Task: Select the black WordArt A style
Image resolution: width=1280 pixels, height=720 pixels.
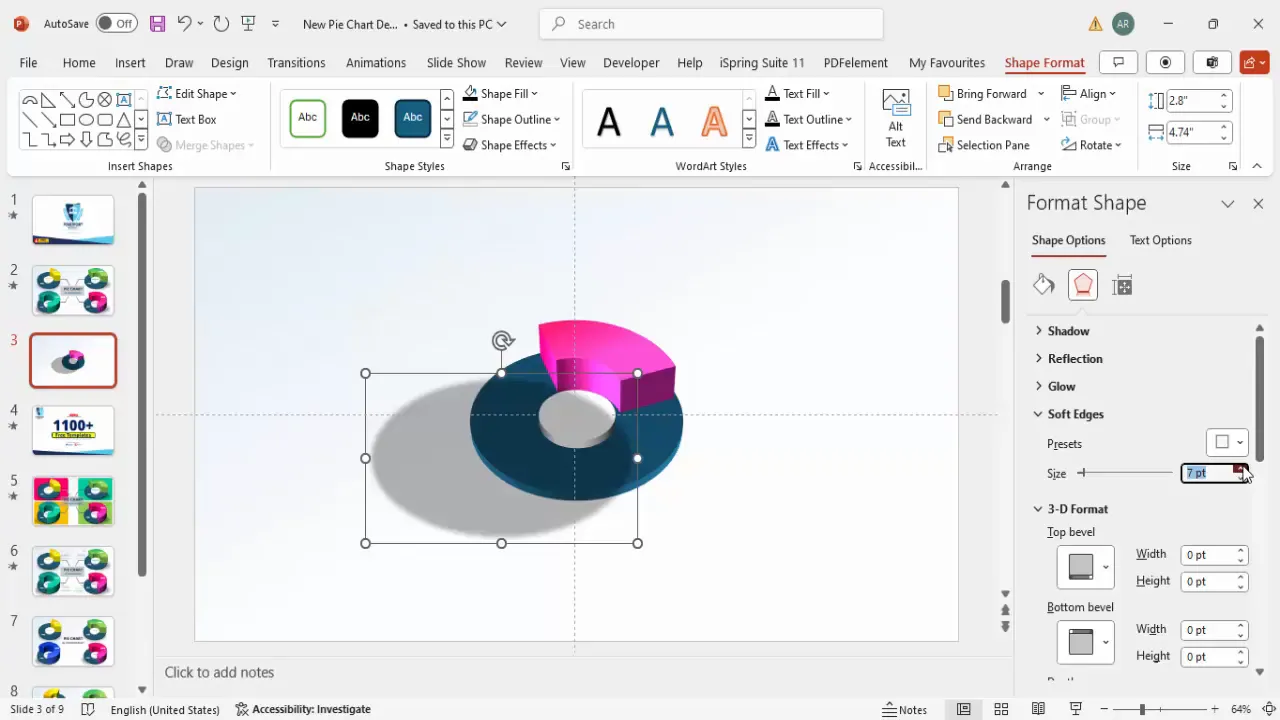Action: click(x=609, y=122)
